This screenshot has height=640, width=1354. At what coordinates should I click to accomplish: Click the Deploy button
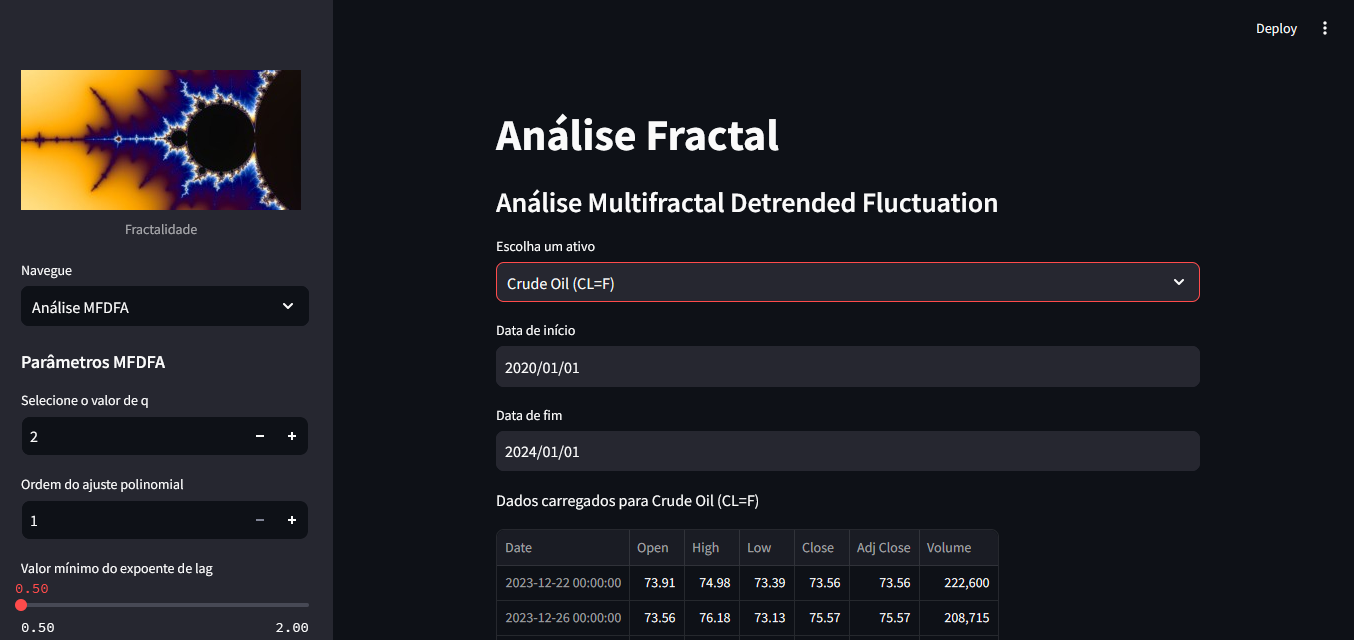pyautogui.click(x=1276, y=29)
